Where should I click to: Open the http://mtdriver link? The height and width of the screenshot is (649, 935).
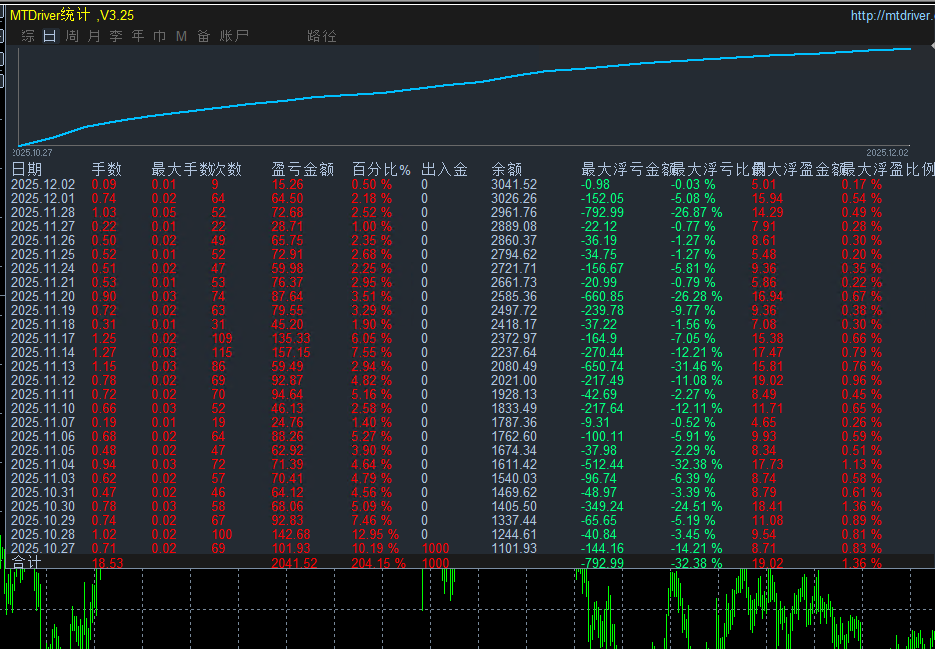click(893, 16)
